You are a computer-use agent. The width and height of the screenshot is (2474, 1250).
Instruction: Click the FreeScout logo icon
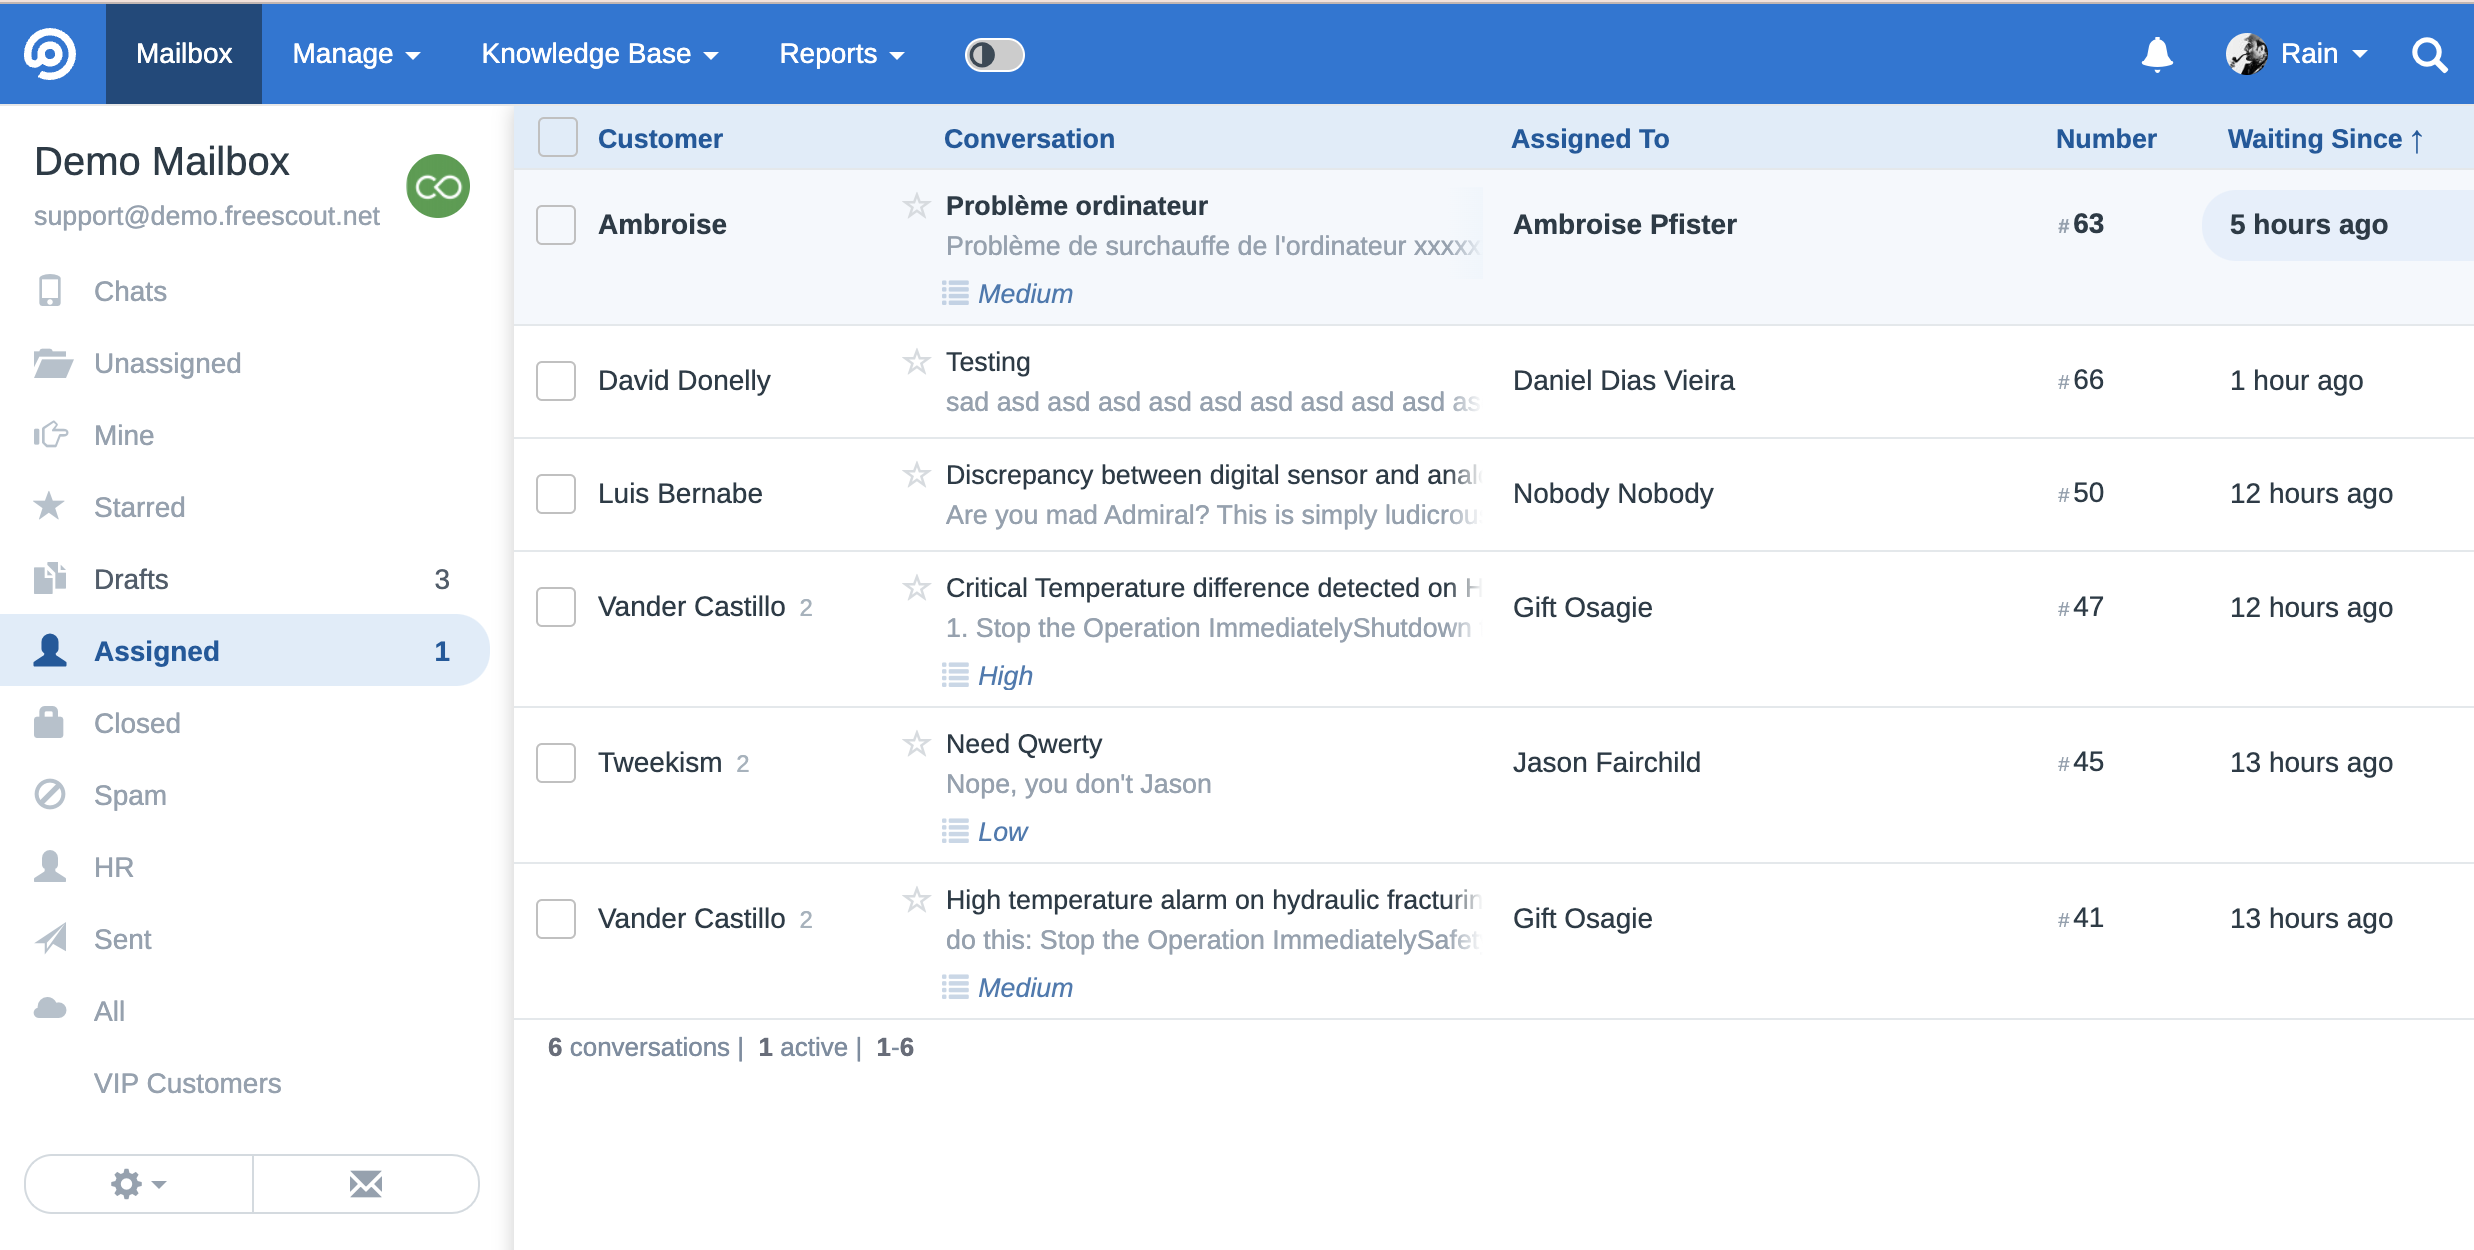click(50, 53)
